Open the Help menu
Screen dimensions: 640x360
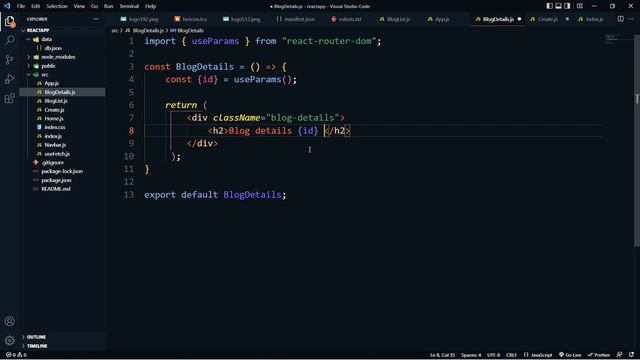coord(151,6)
